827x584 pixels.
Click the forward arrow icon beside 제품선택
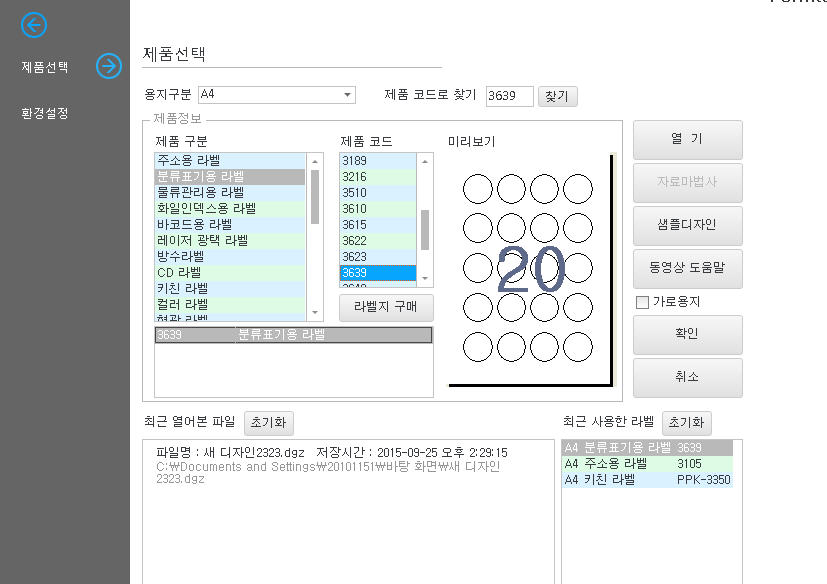click(x=109, y=66)
